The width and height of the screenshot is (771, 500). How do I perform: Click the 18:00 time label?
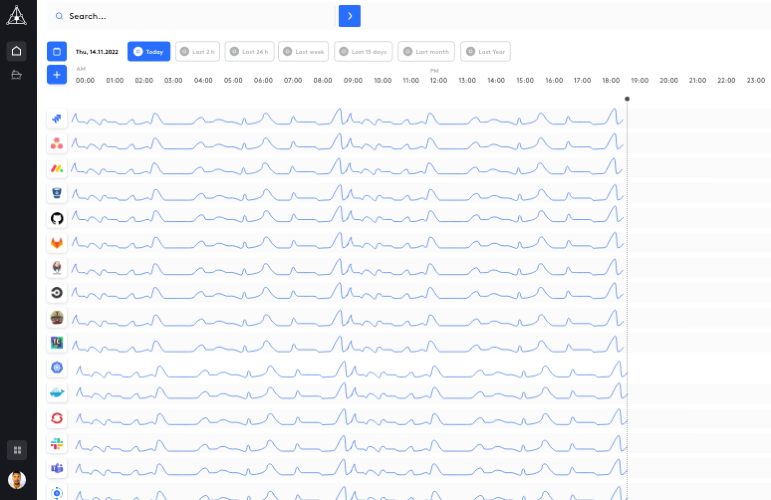tap(611, 81)
